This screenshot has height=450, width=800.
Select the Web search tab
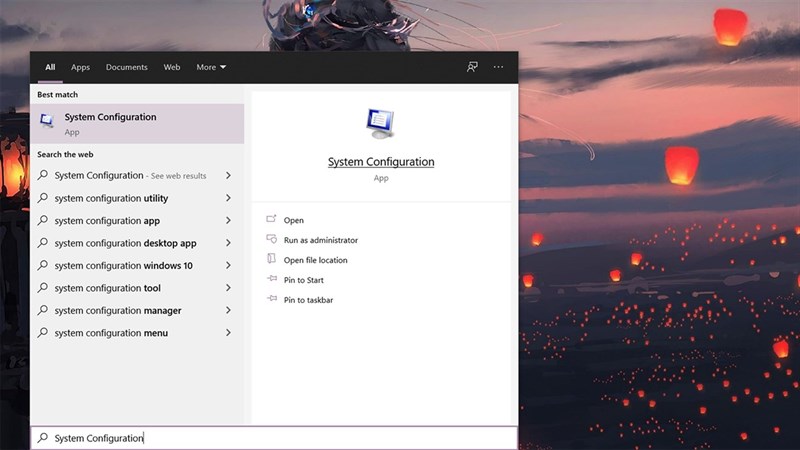[x=172, y=67]
